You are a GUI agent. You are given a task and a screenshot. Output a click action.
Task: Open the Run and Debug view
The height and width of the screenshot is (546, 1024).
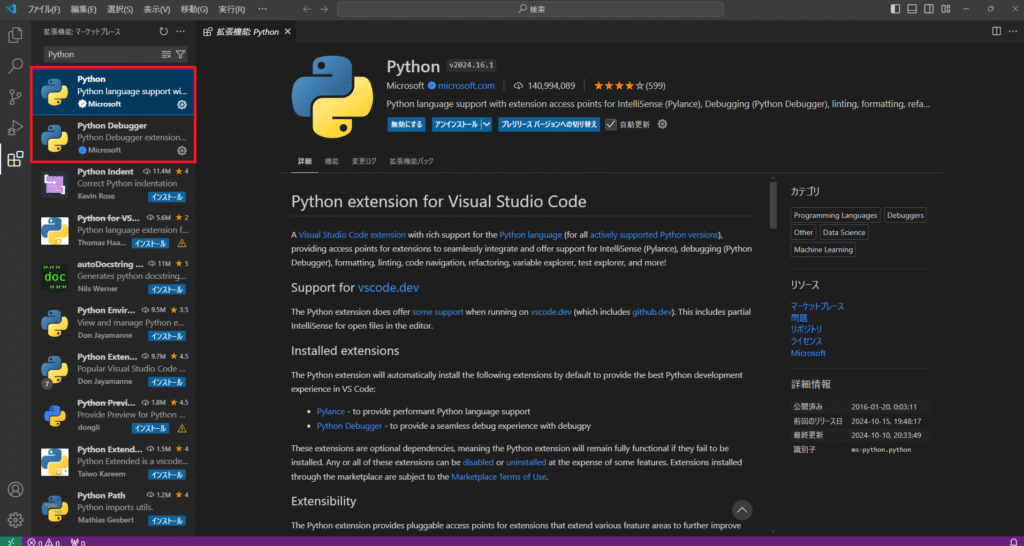[15, 128]
